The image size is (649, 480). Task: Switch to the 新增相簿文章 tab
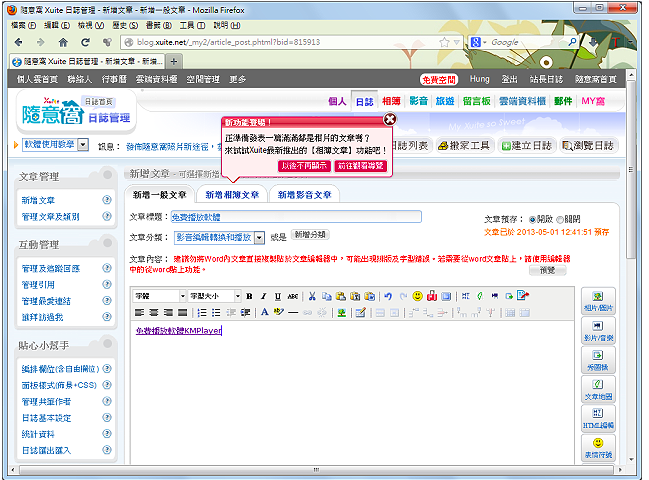pyautogui.click(x=232, y=194)
